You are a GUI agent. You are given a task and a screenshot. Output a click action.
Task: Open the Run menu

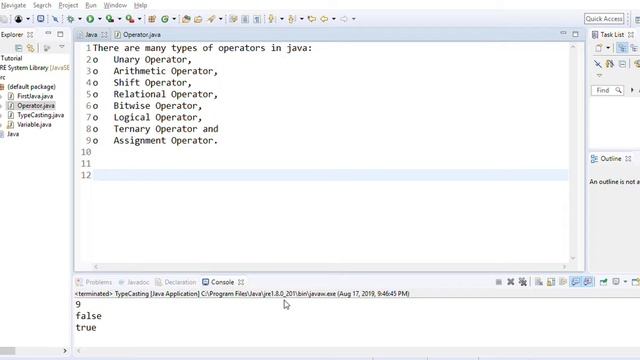(x=91, y=5)
